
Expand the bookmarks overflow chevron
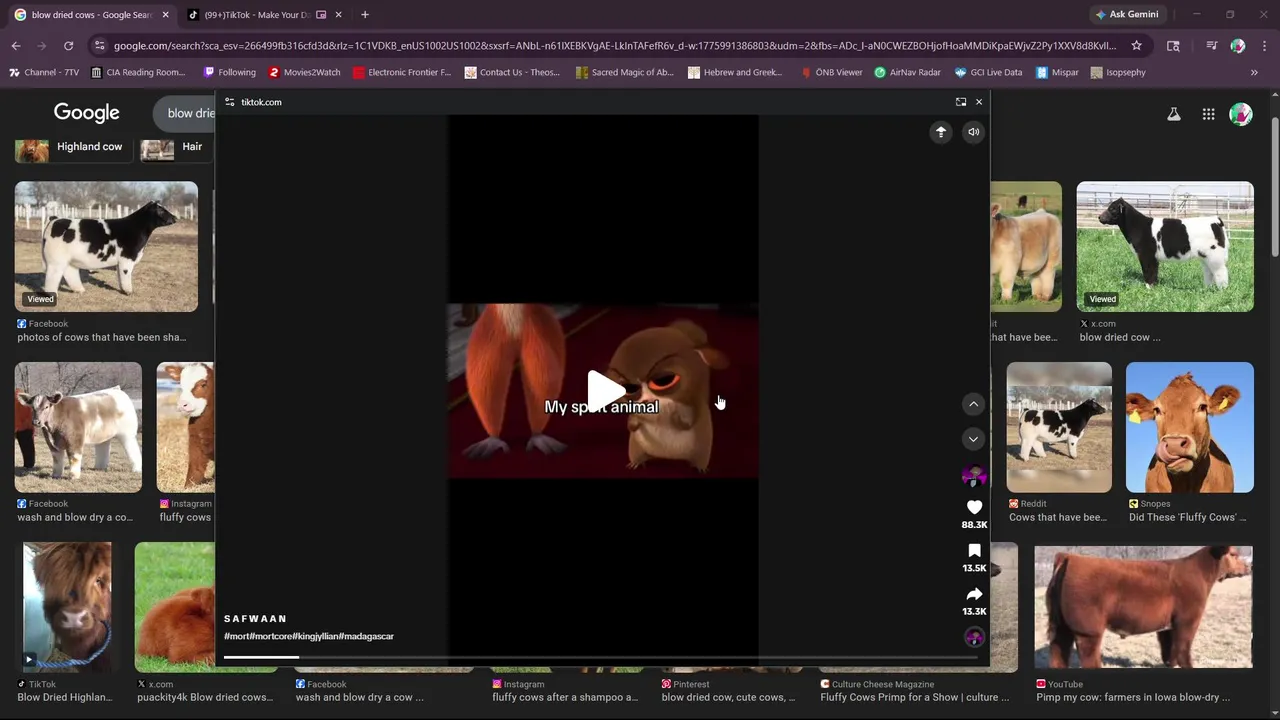1254,72
